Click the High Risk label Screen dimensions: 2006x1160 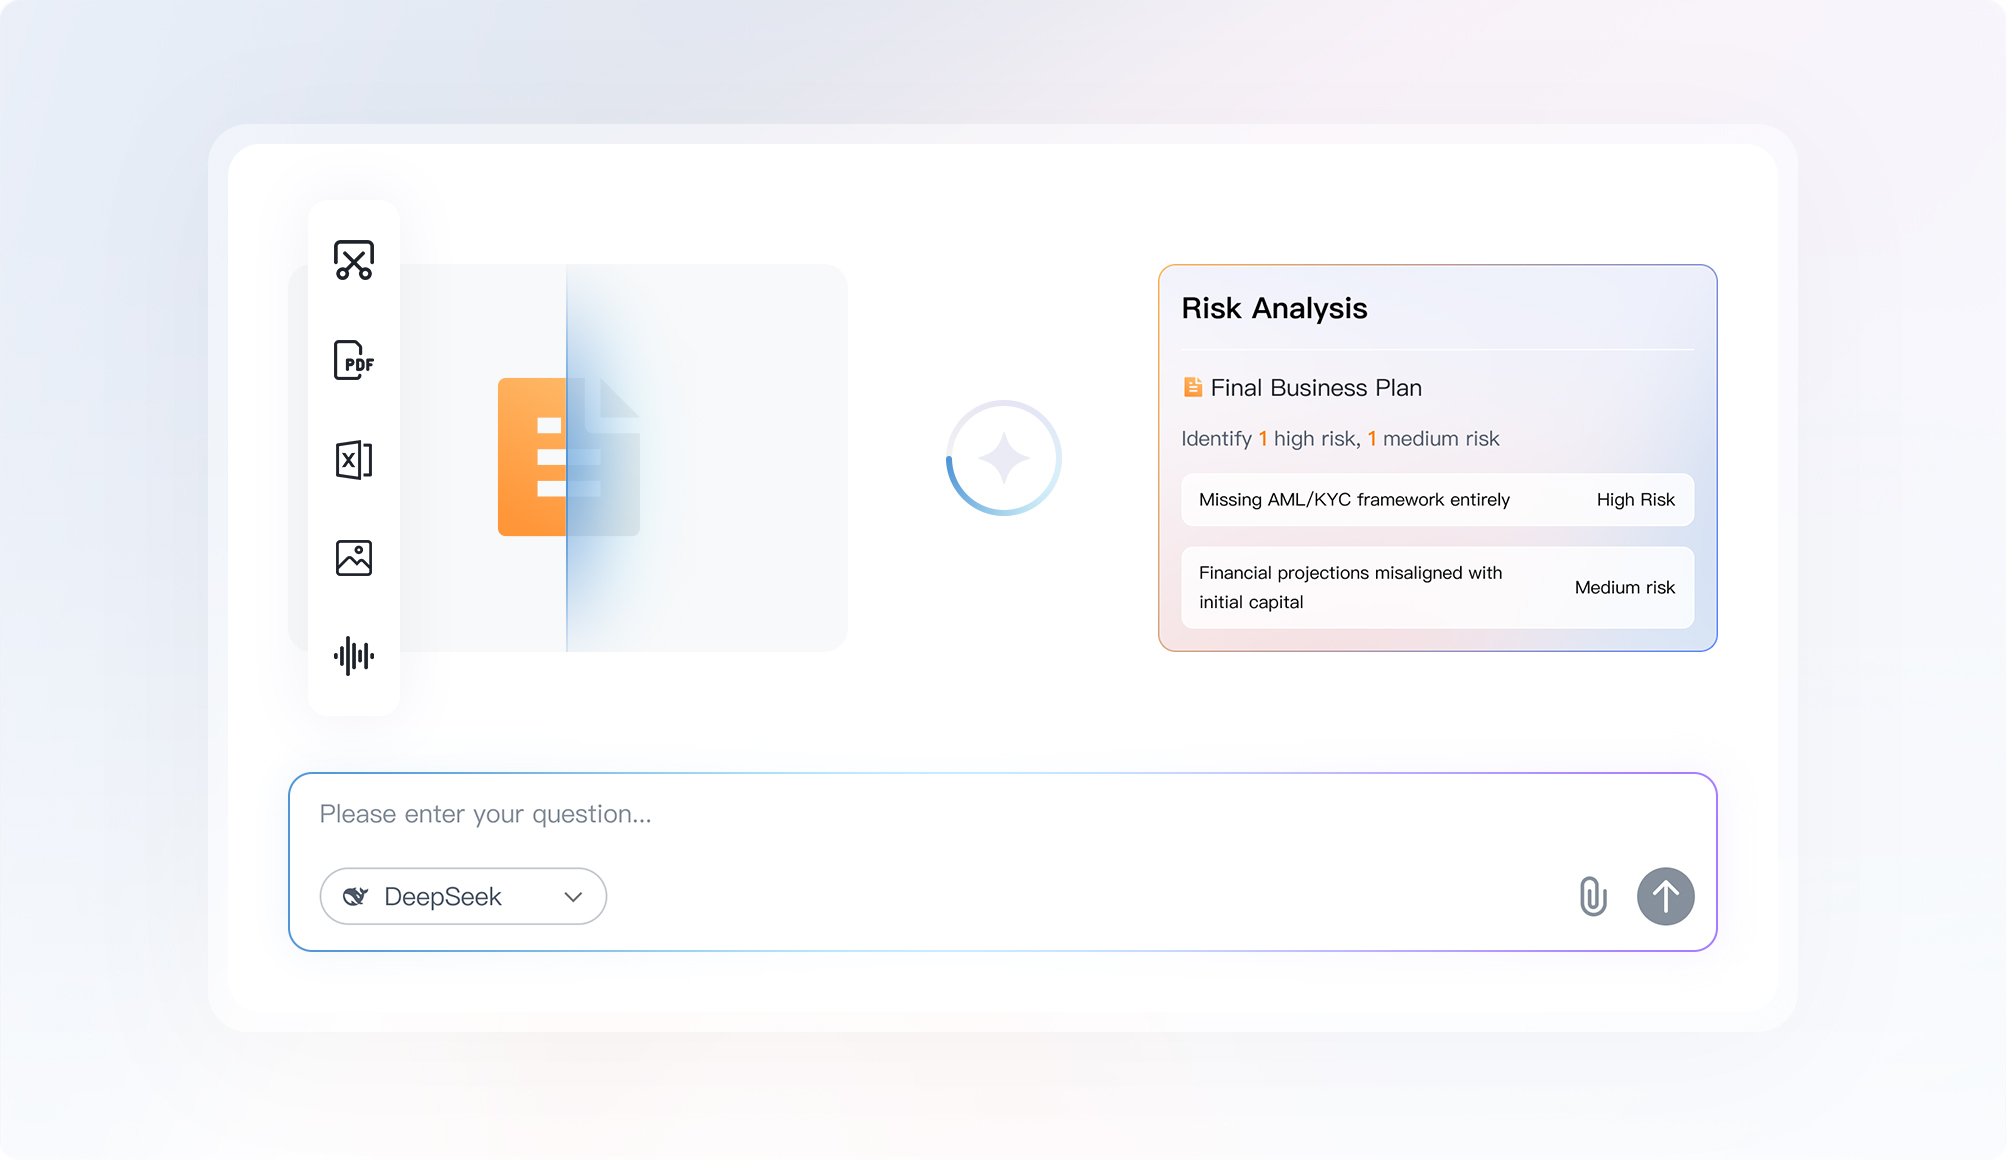[1635, 500]
